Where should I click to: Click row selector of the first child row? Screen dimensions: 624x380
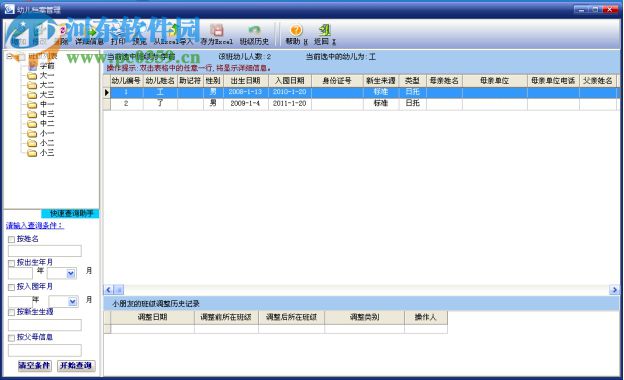point(107,92)
